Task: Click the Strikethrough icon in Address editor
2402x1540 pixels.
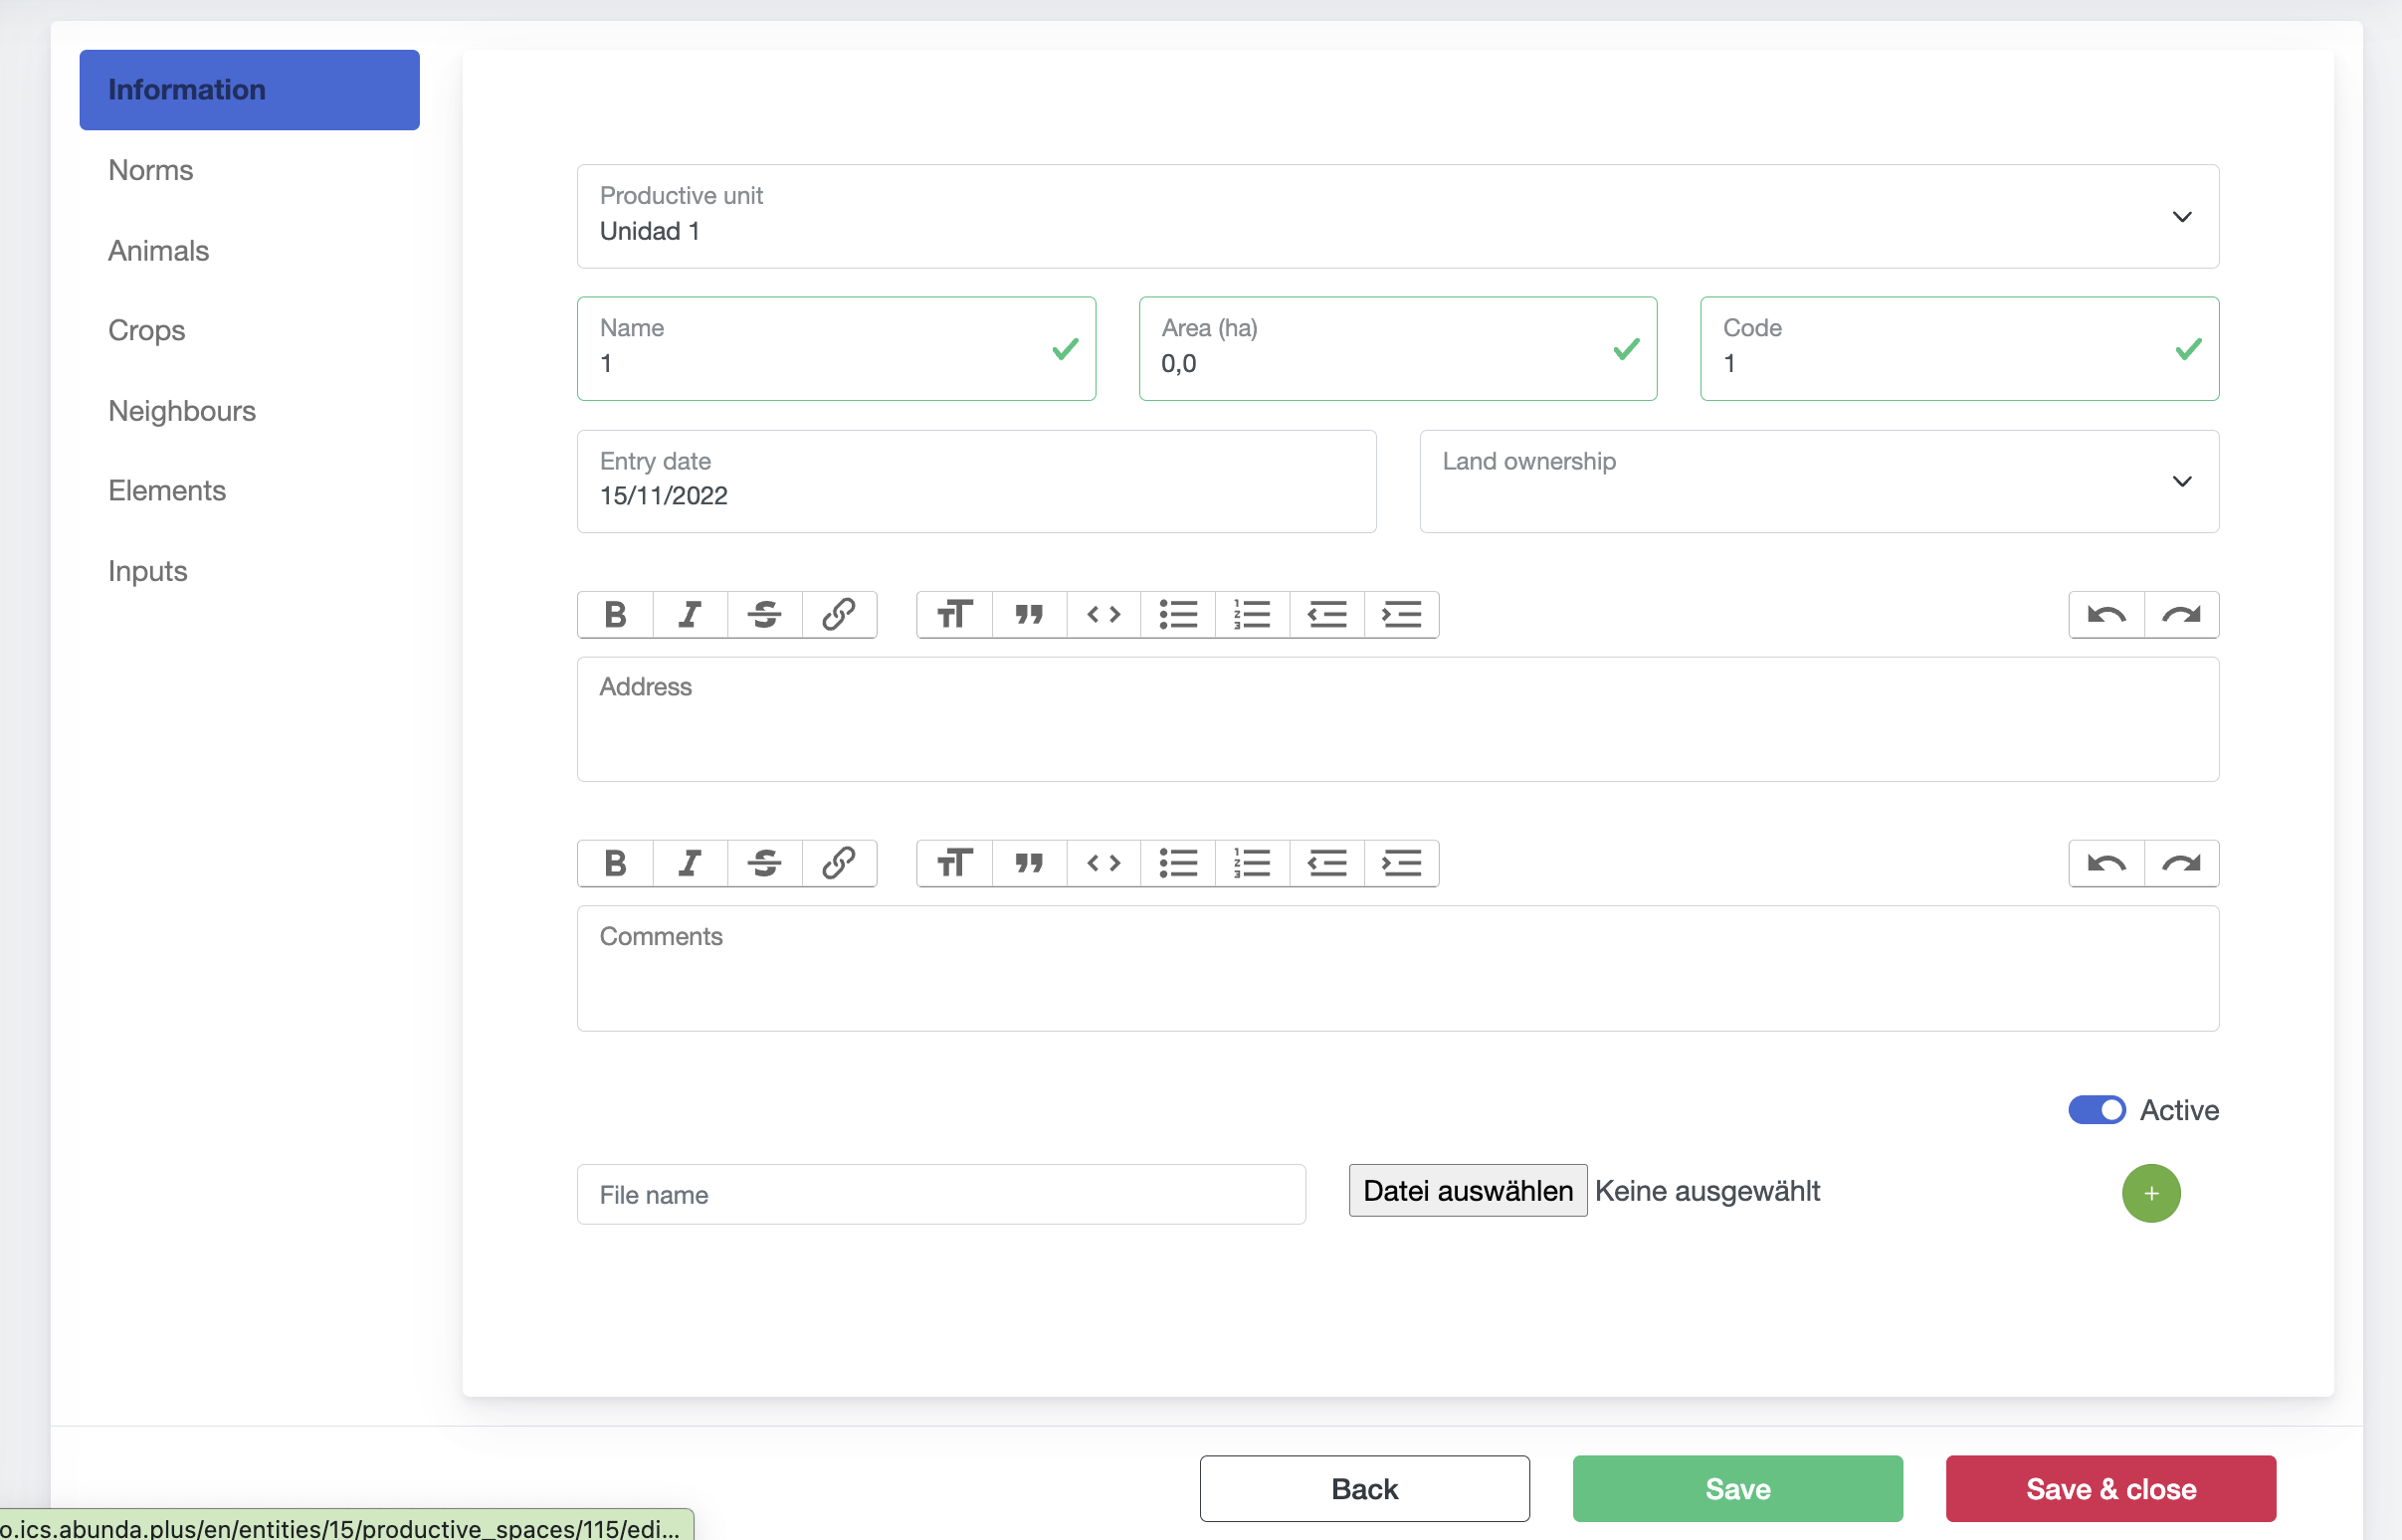Action: point(763,614)
